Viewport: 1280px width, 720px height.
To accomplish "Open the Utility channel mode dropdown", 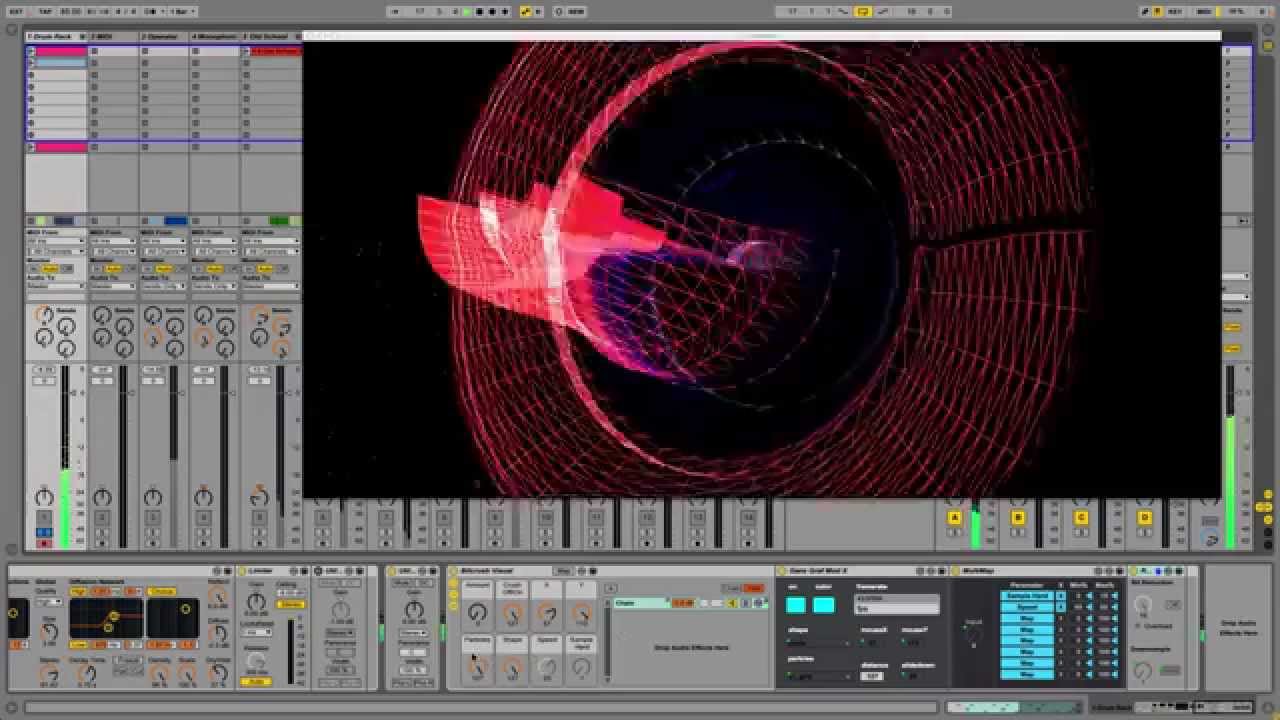I will coord(414,633).
